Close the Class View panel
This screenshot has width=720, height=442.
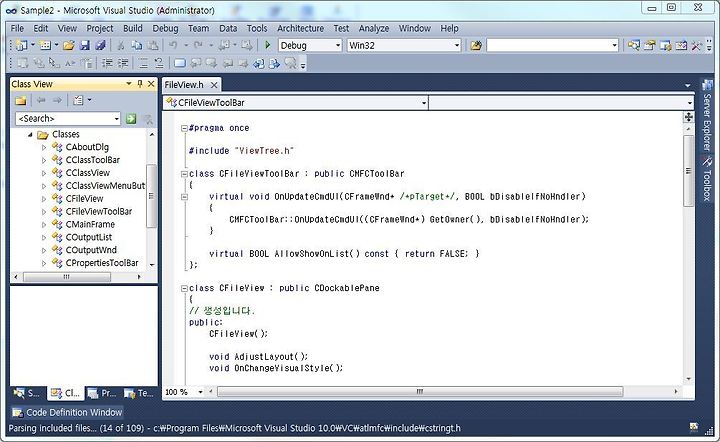[x=151, y=84]
